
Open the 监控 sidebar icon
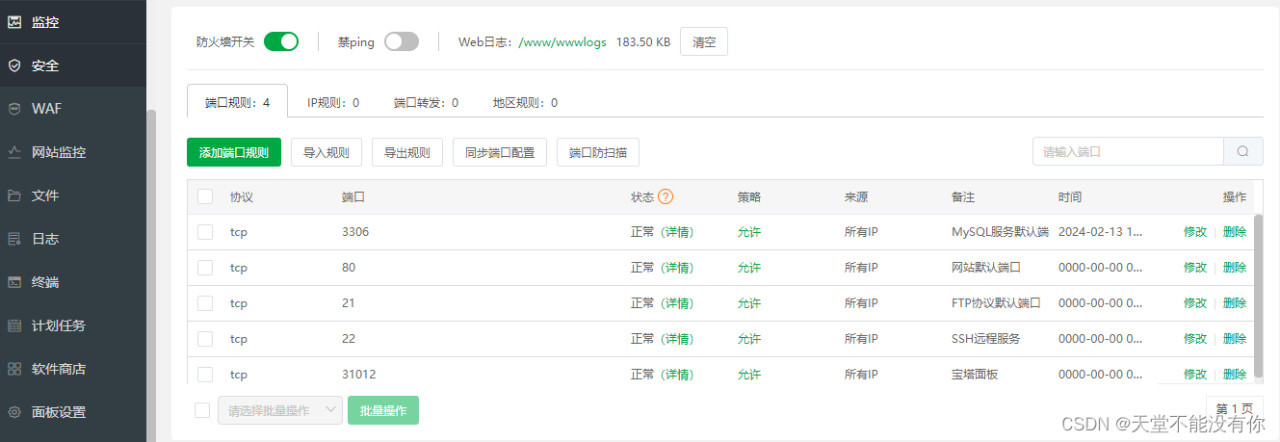click(x=15, y=21)
